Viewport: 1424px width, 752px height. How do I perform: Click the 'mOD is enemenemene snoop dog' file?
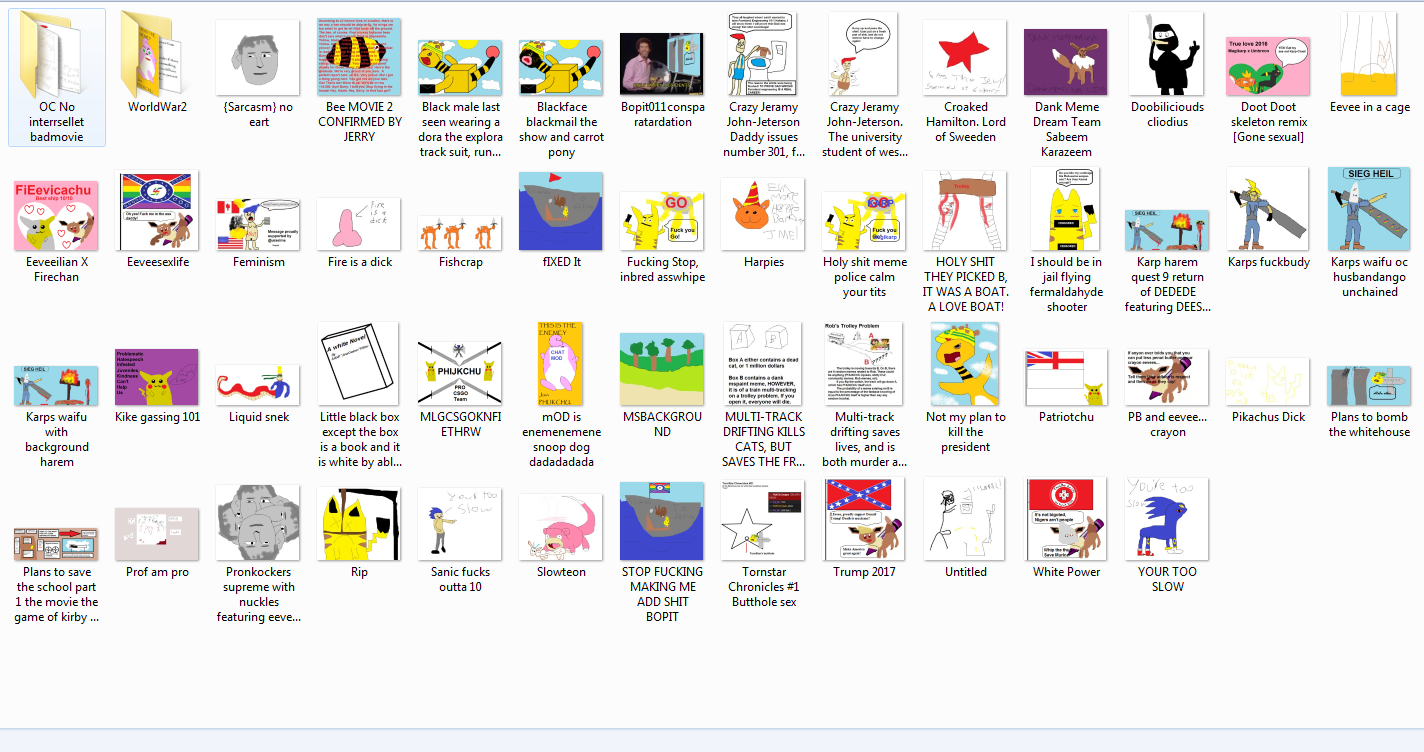561,395
